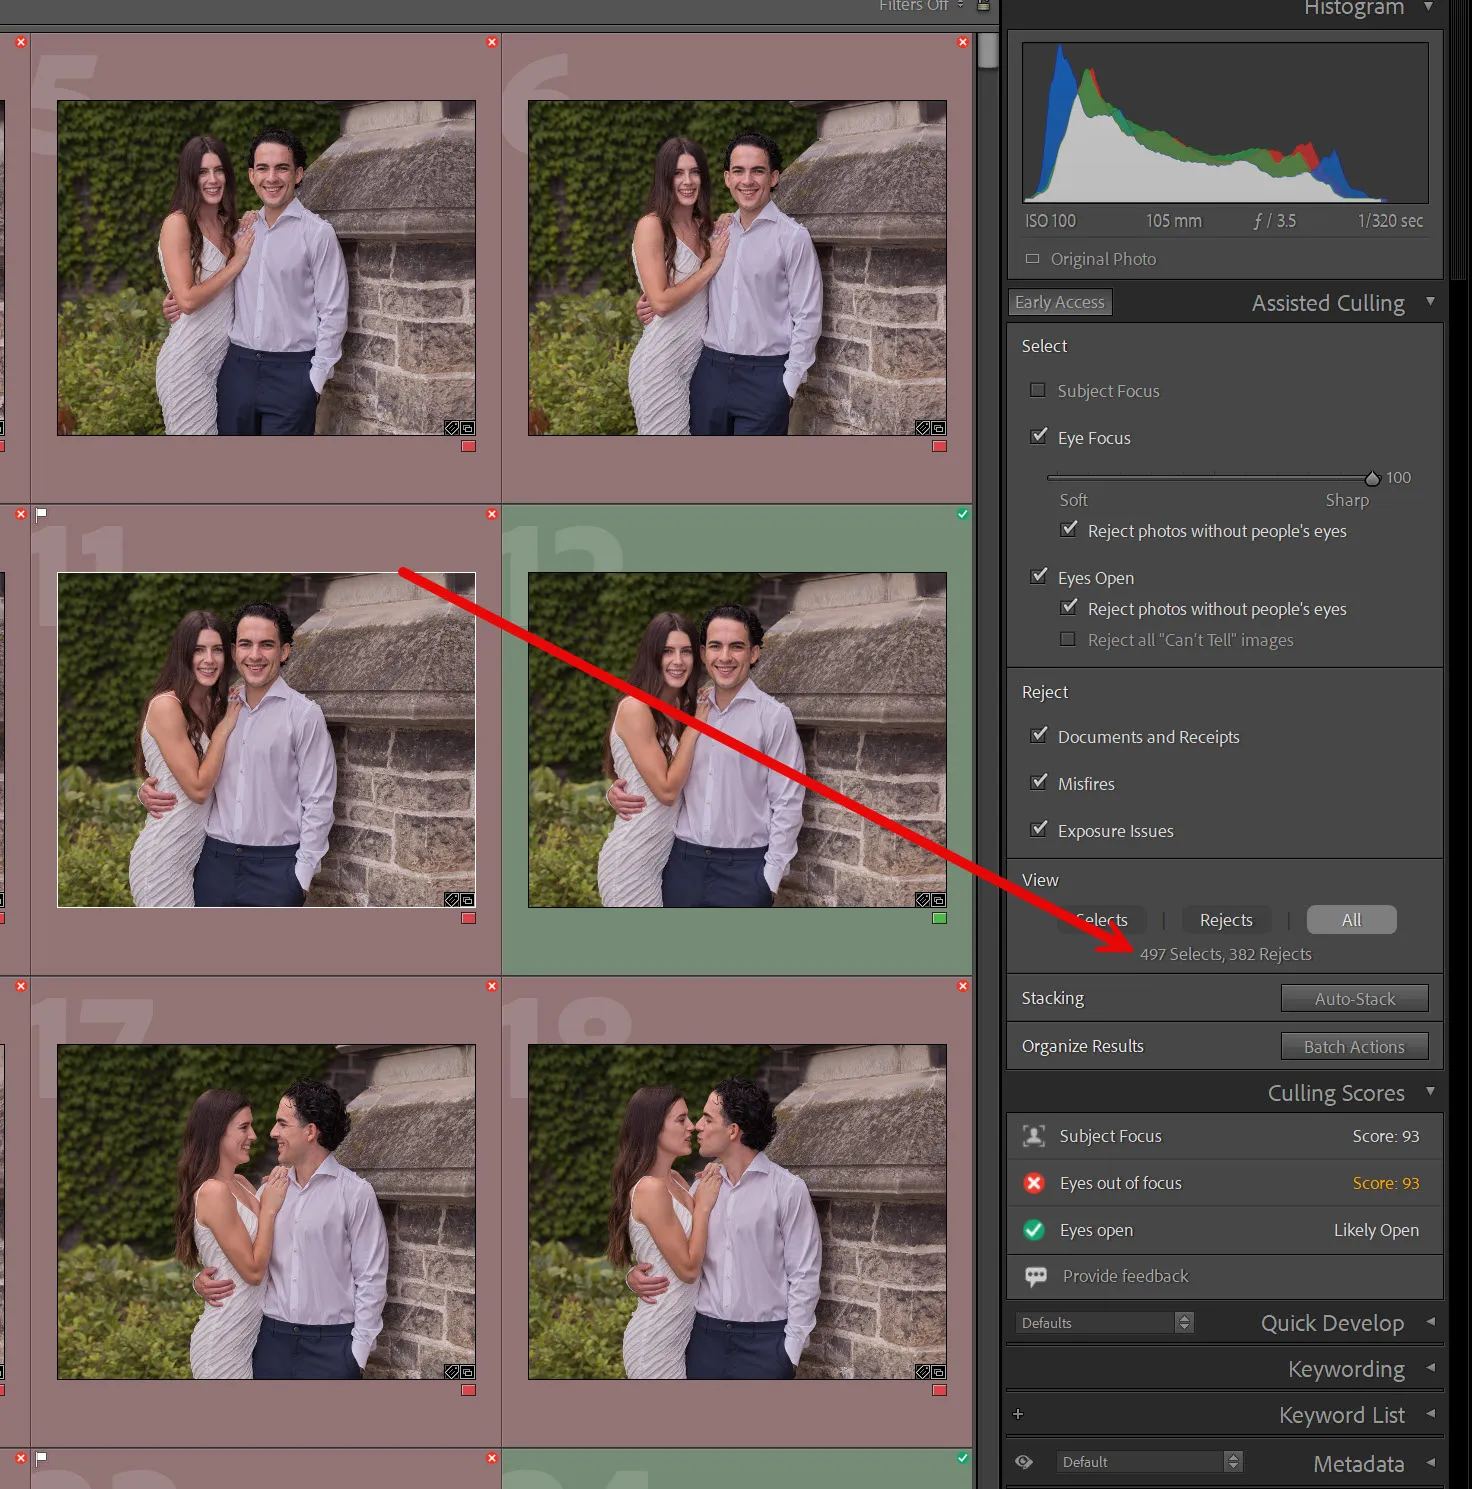The height and width of the screenshot is (1489, 1472).
Task: Click the plus icon beside Keyword List
Action: (x=1018, y=1414)
